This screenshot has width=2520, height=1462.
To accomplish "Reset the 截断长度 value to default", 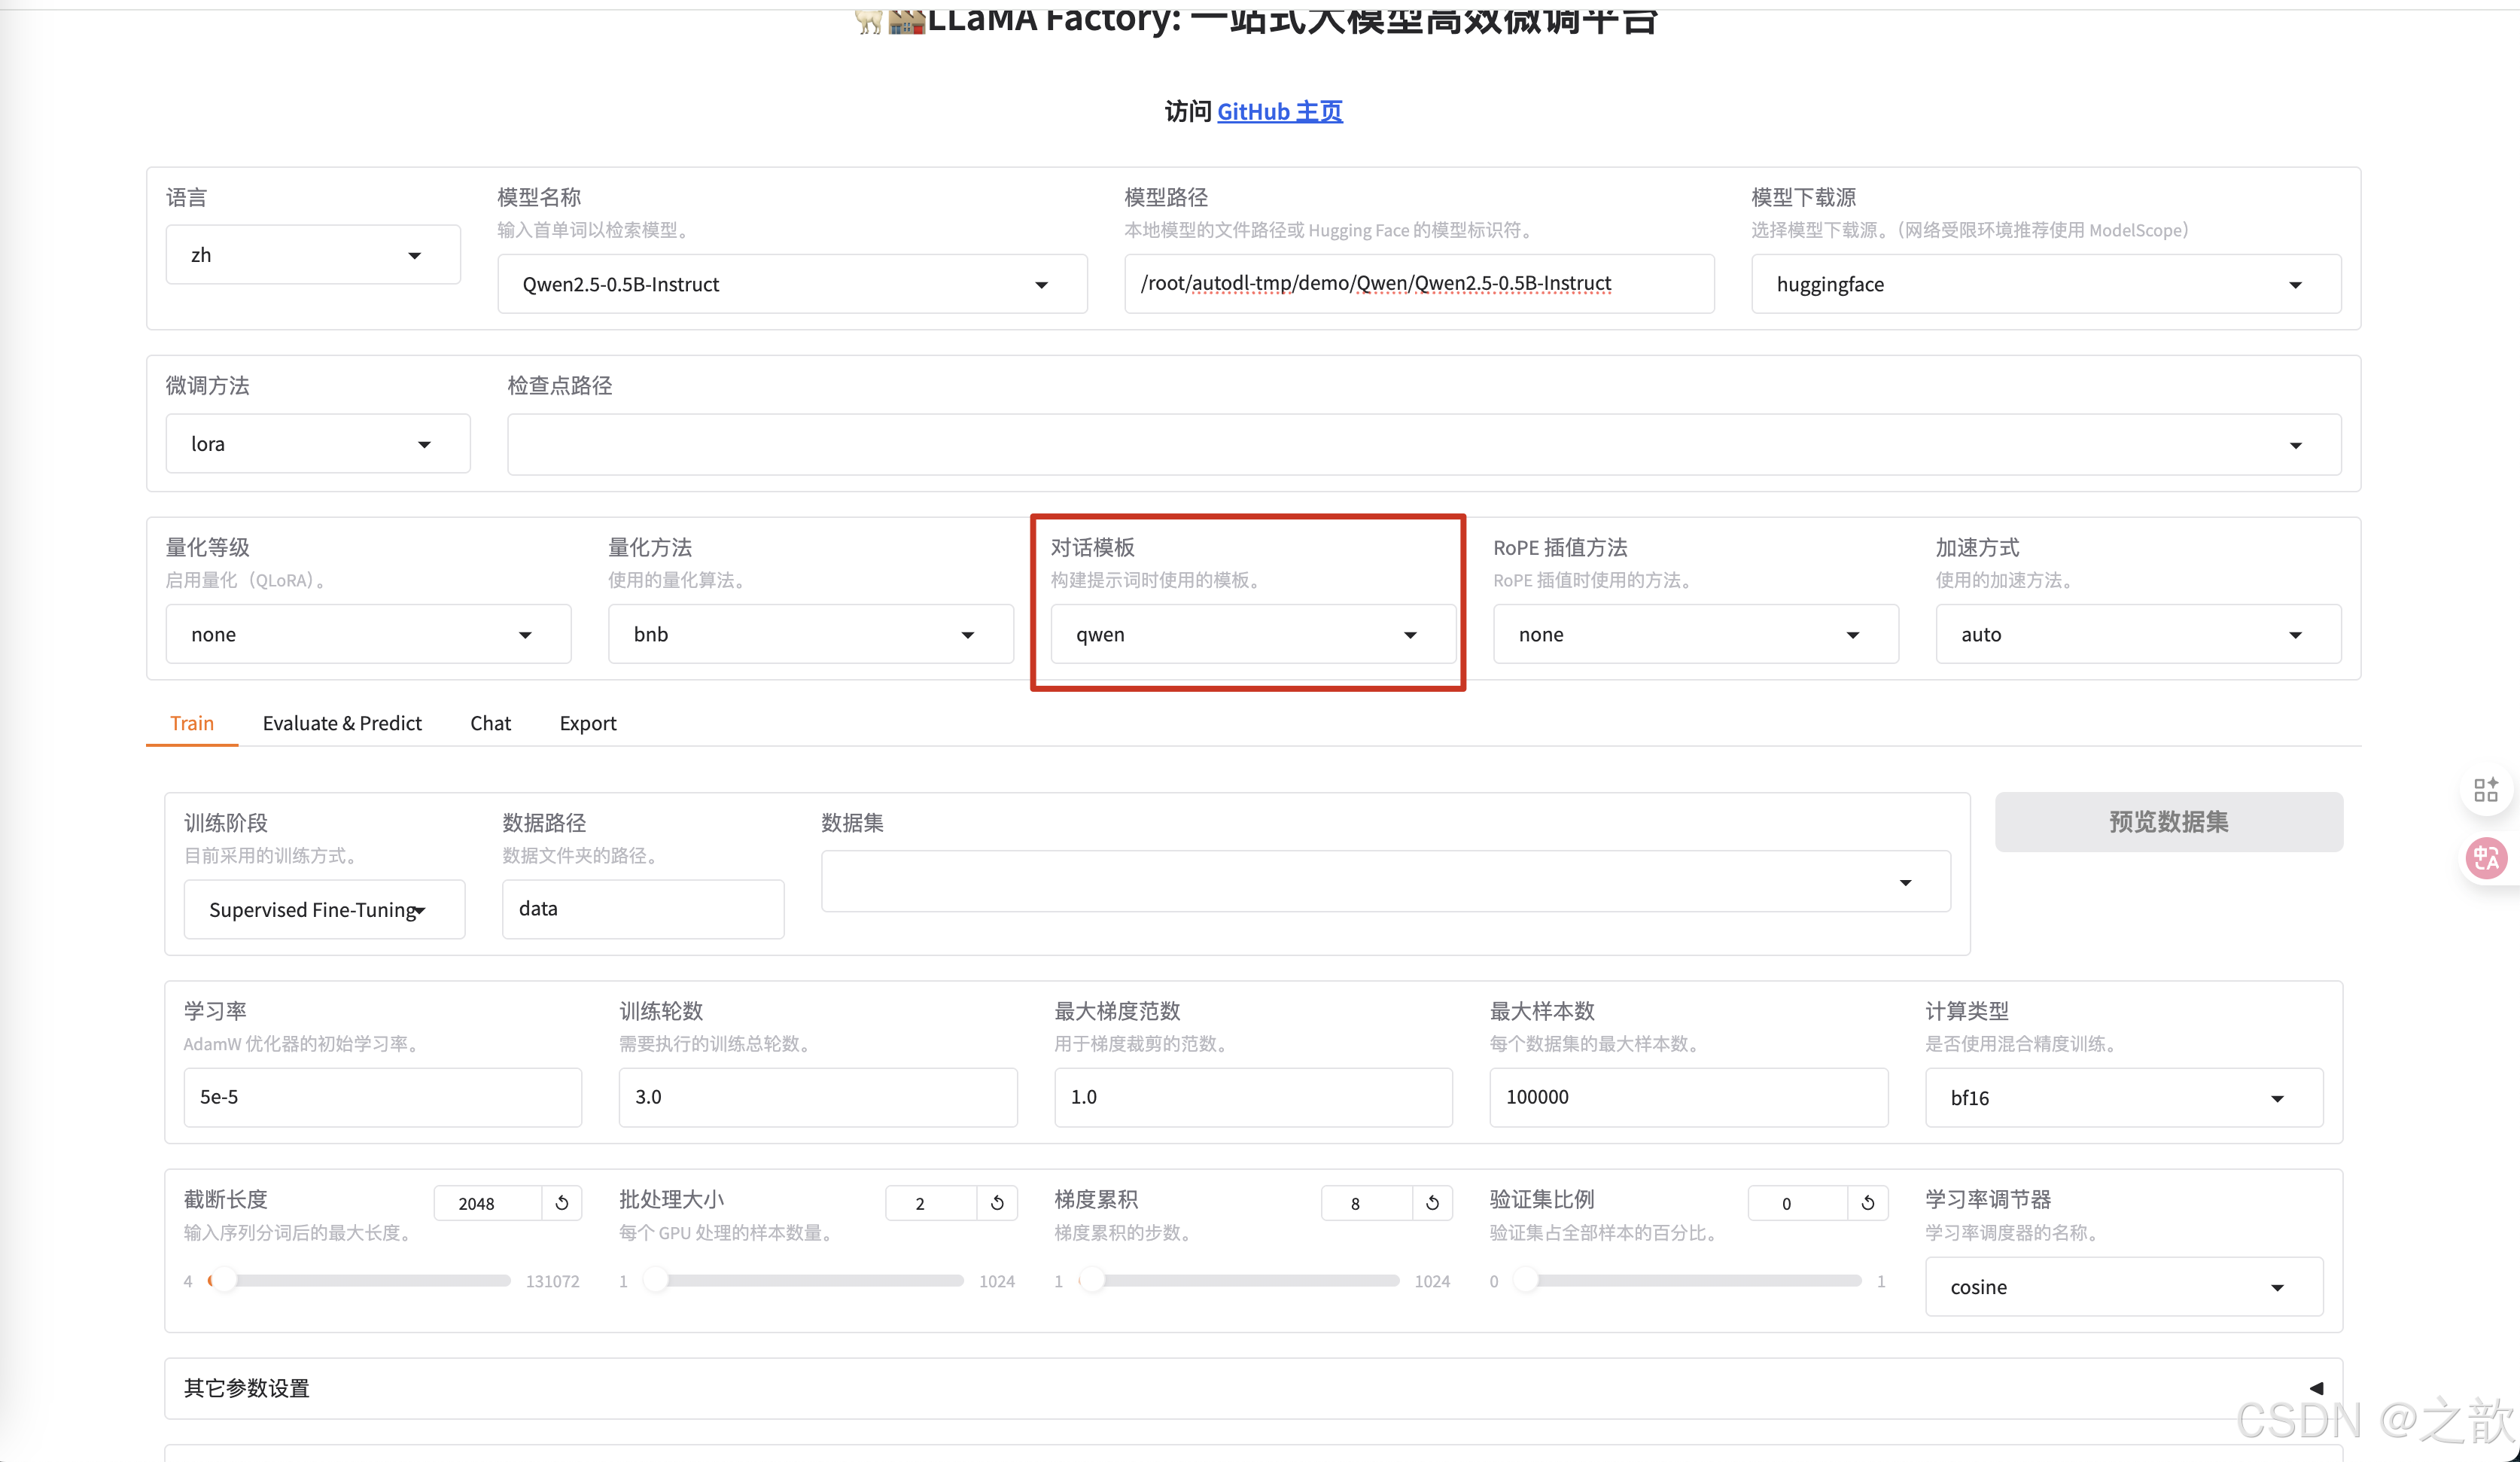I will [x=562, y=1203].
